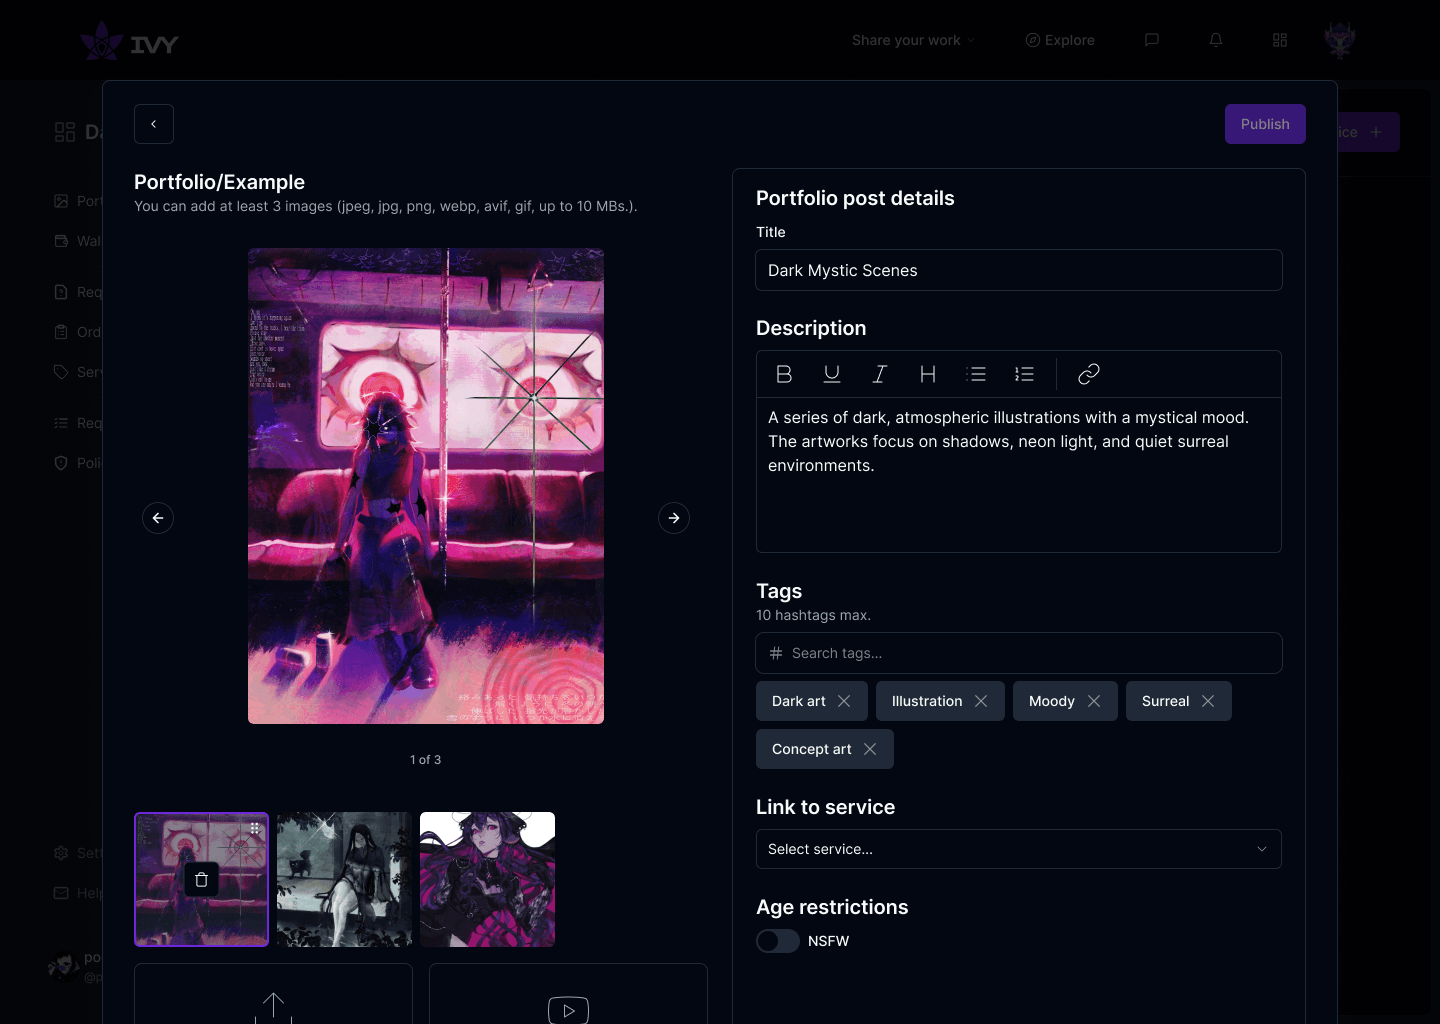The height and width of the screenshot is (1024, 1440).
Task: Remove the Illustration tag
Action: pyautogui.click(x=981, y=701)
